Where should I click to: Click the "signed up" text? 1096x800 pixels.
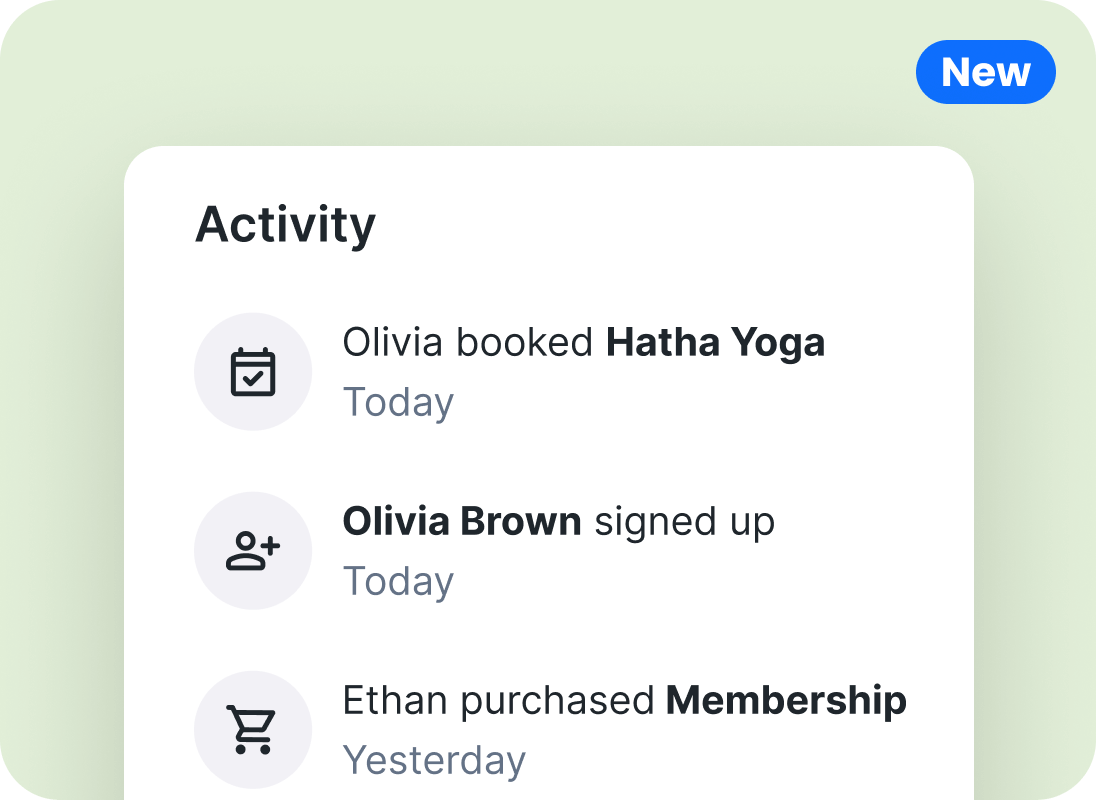click(x=685, y=521)
